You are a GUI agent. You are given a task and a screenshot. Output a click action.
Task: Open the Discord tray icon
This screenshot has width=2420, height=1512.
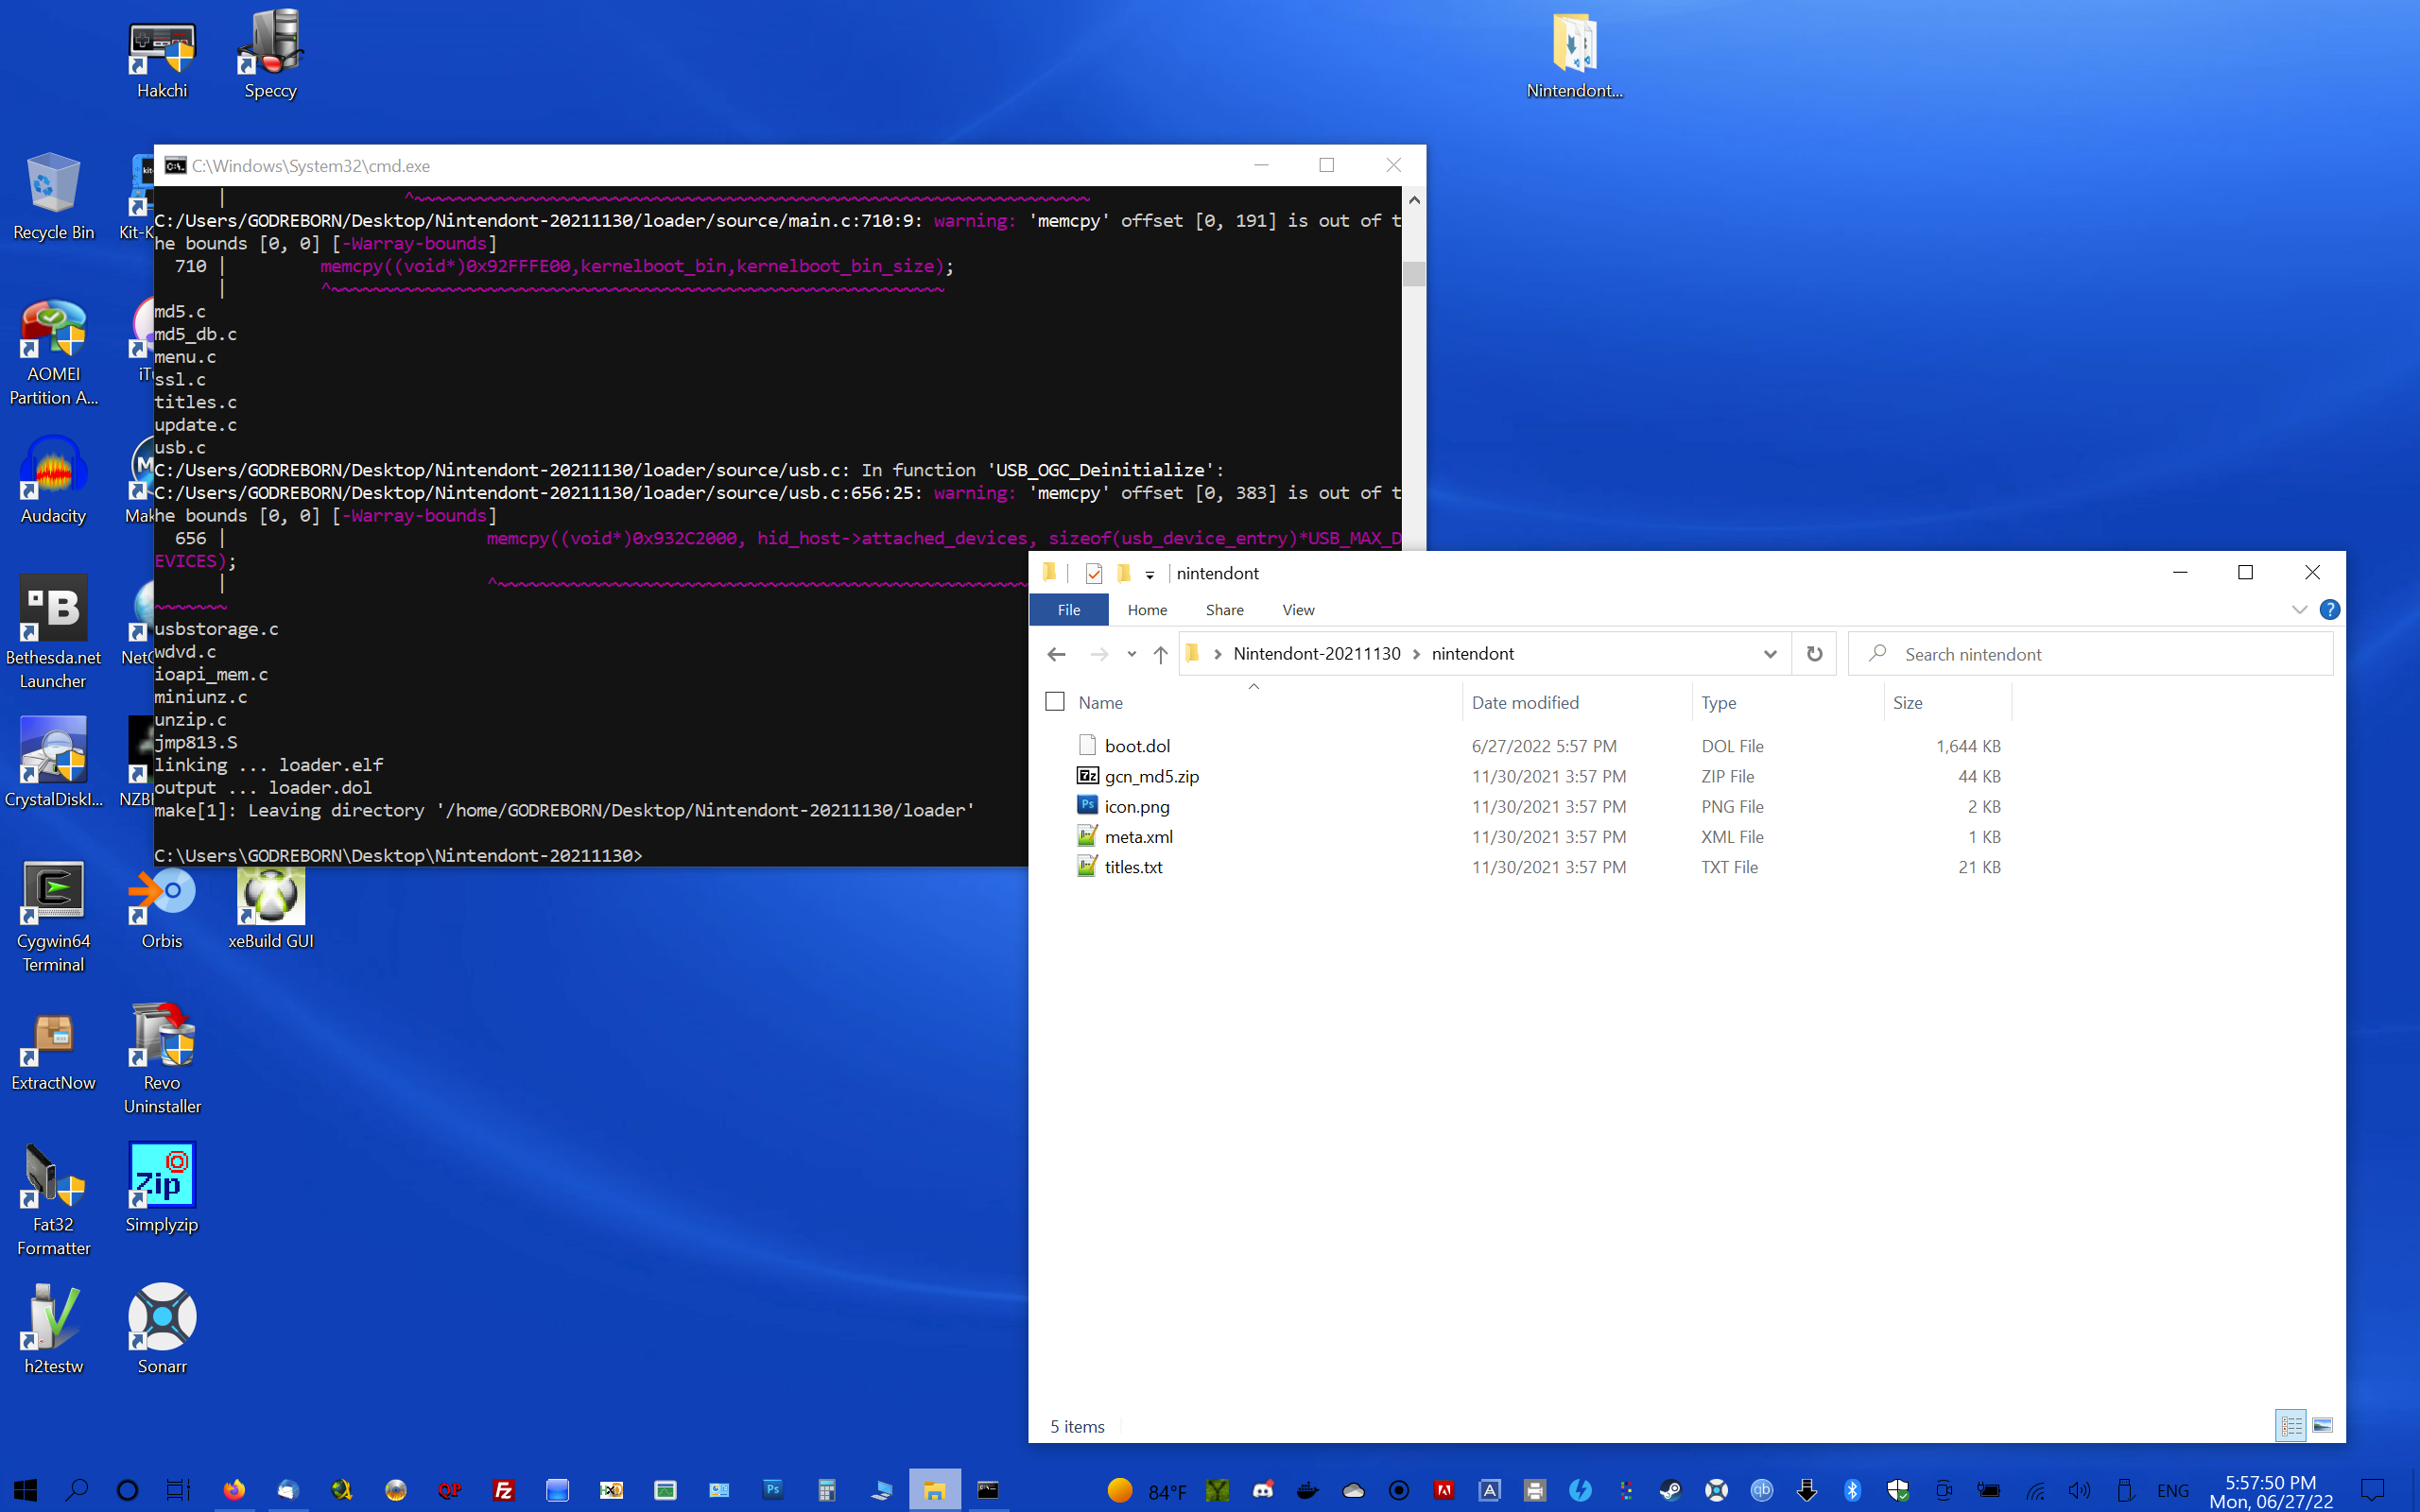click(x=1263, y=1491)
